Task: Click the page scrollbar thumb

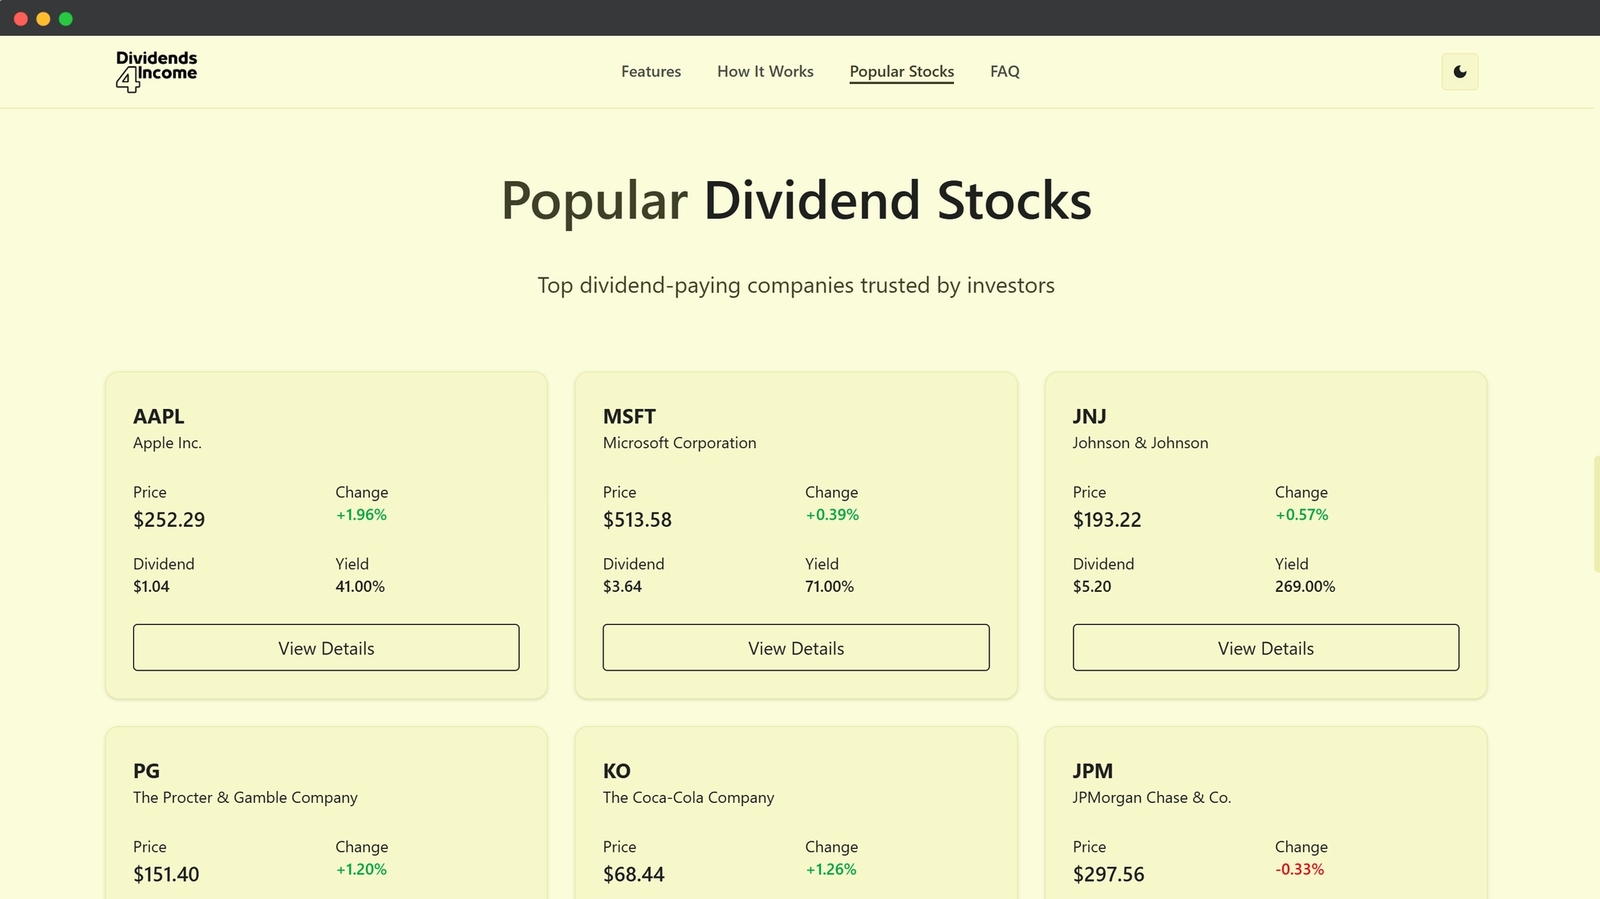Action: [1596, 514]
